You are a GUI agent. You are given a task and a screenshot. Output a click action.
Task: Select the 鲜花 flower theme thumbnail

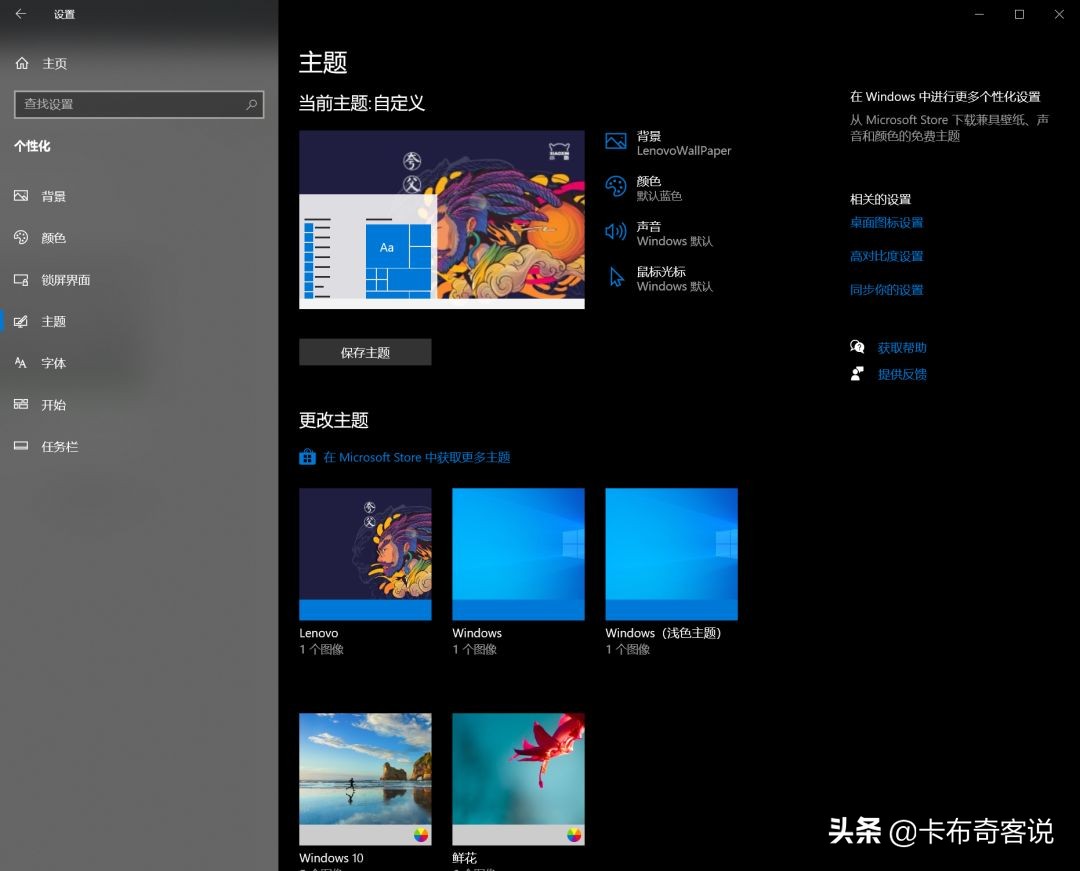(x=518, y=779)
